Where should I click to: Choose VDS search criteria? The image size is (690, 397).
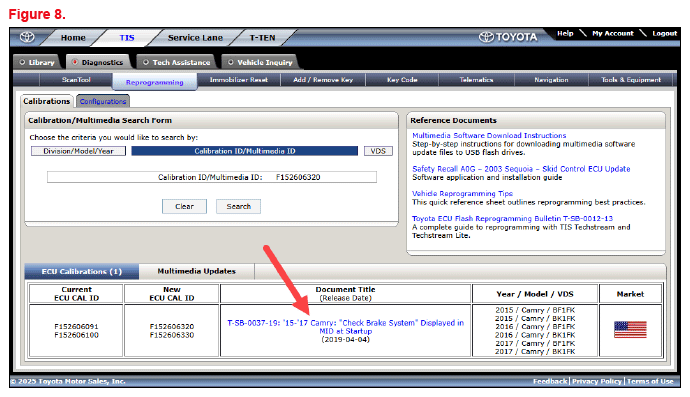coord(378,151)
